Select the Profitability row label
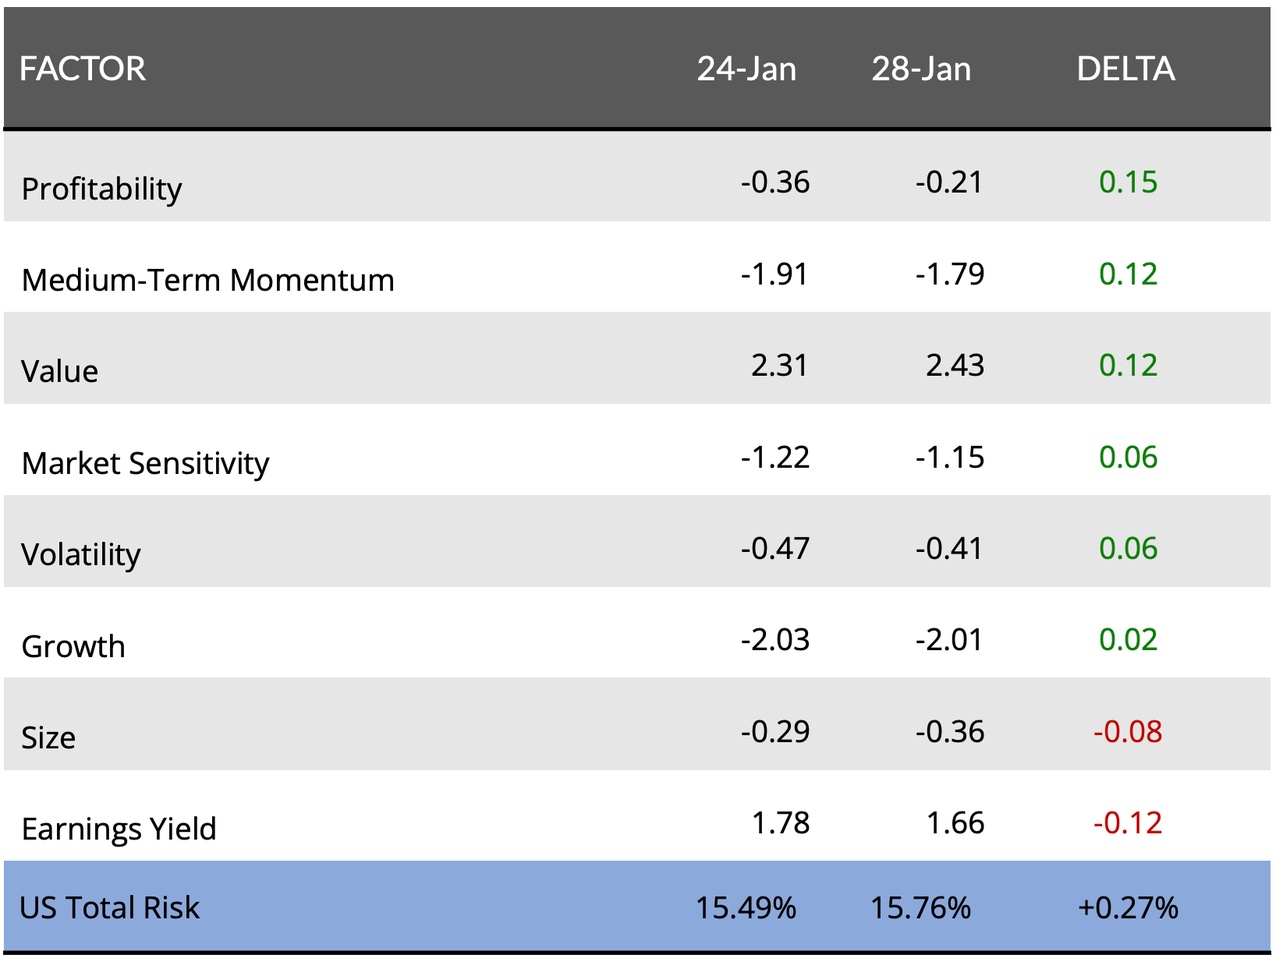This screenshot has height=962, width=1276. (x=101, y=189)
